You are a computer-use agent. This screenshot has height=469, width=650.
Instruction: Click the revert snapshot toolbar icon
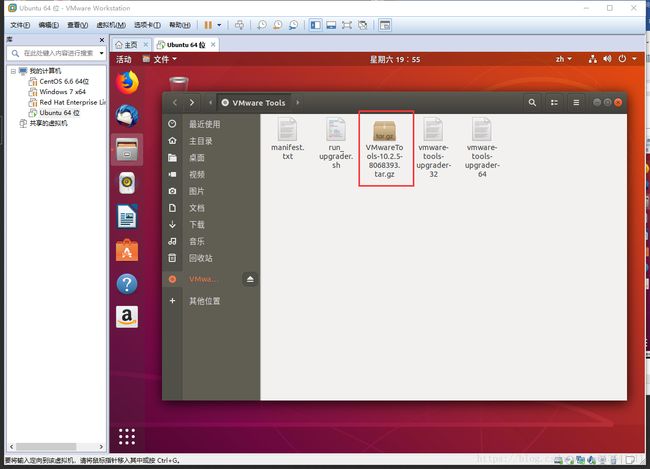[277, 25]
